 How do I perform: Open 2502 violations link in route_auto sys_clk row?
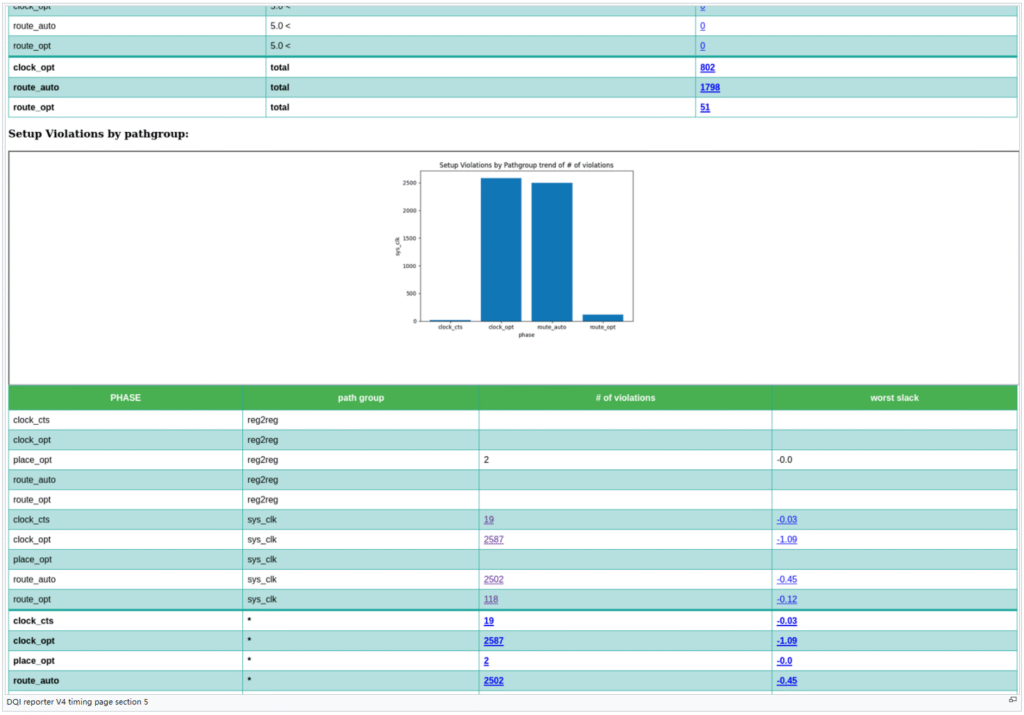(x=493, y=579)
